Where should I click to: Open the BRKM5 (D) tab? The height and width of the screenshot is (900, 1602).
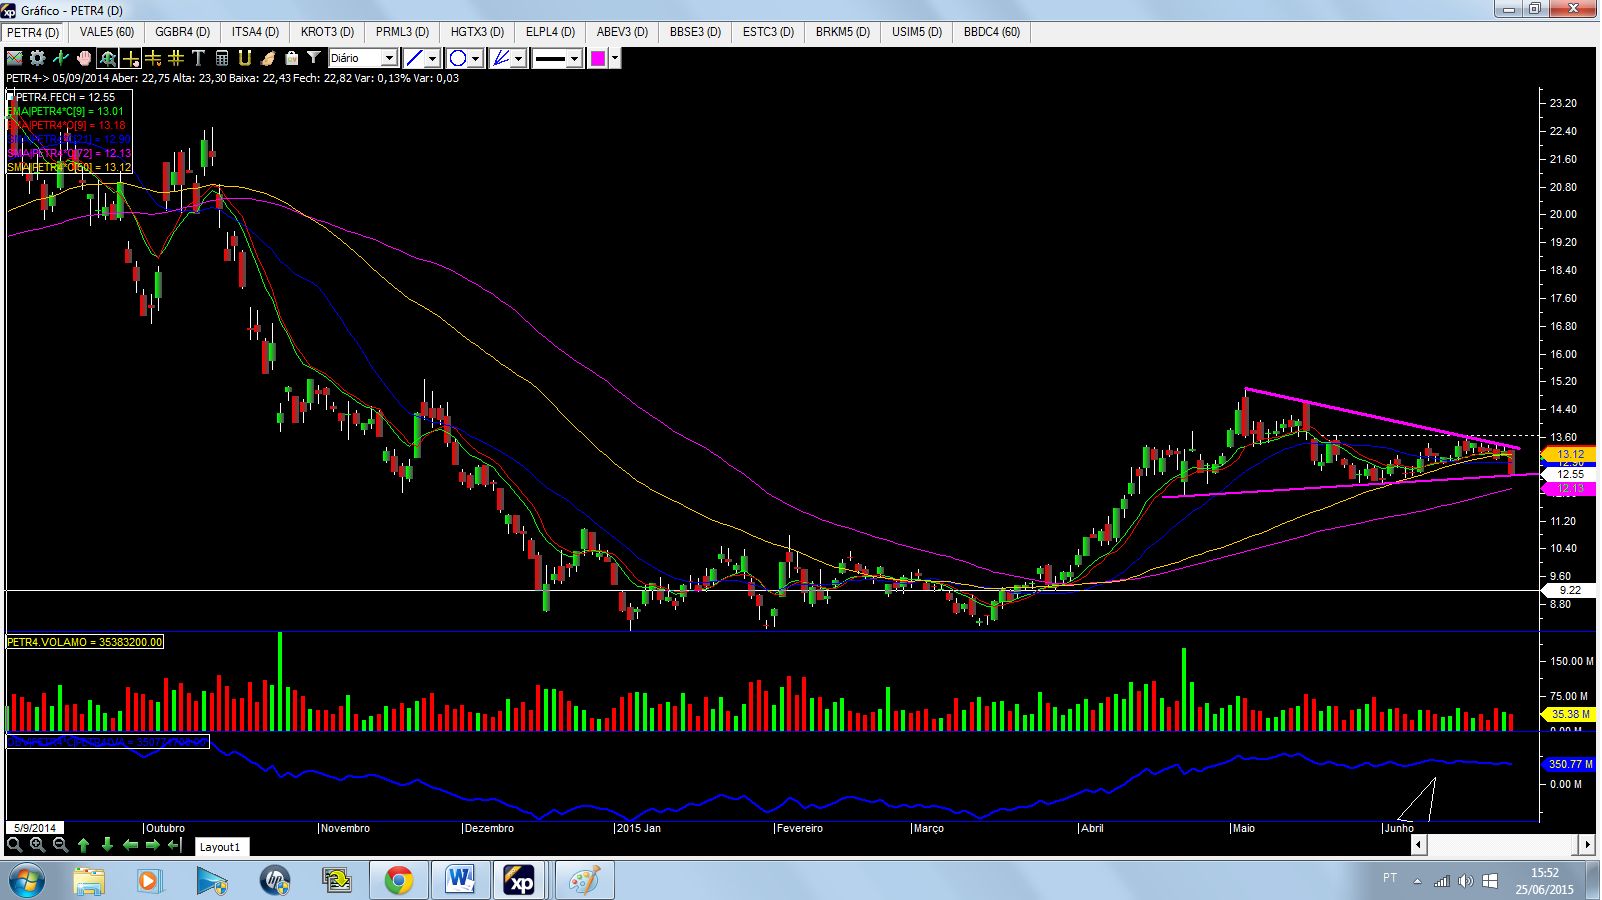point(843,32)
